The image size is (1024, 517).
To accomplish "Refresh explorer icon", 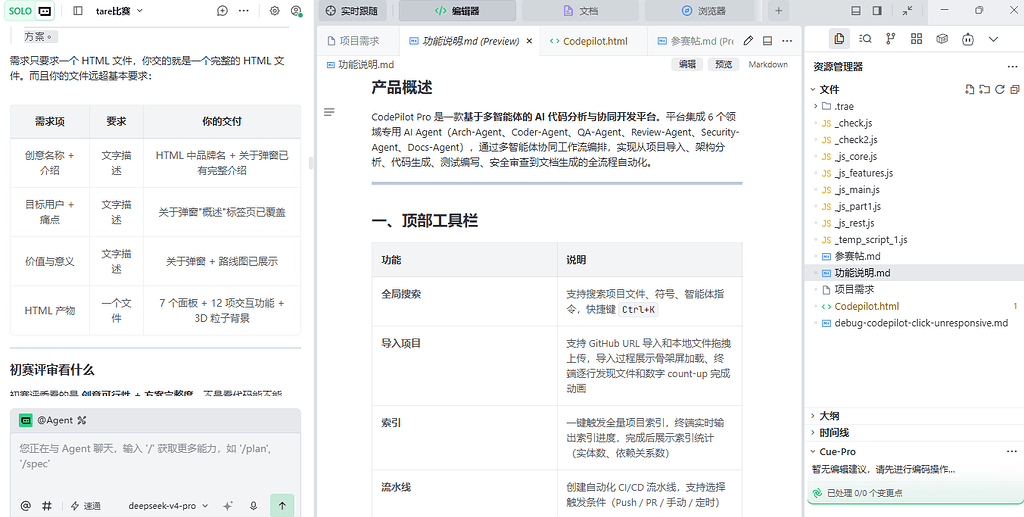I will click(999, 89).
